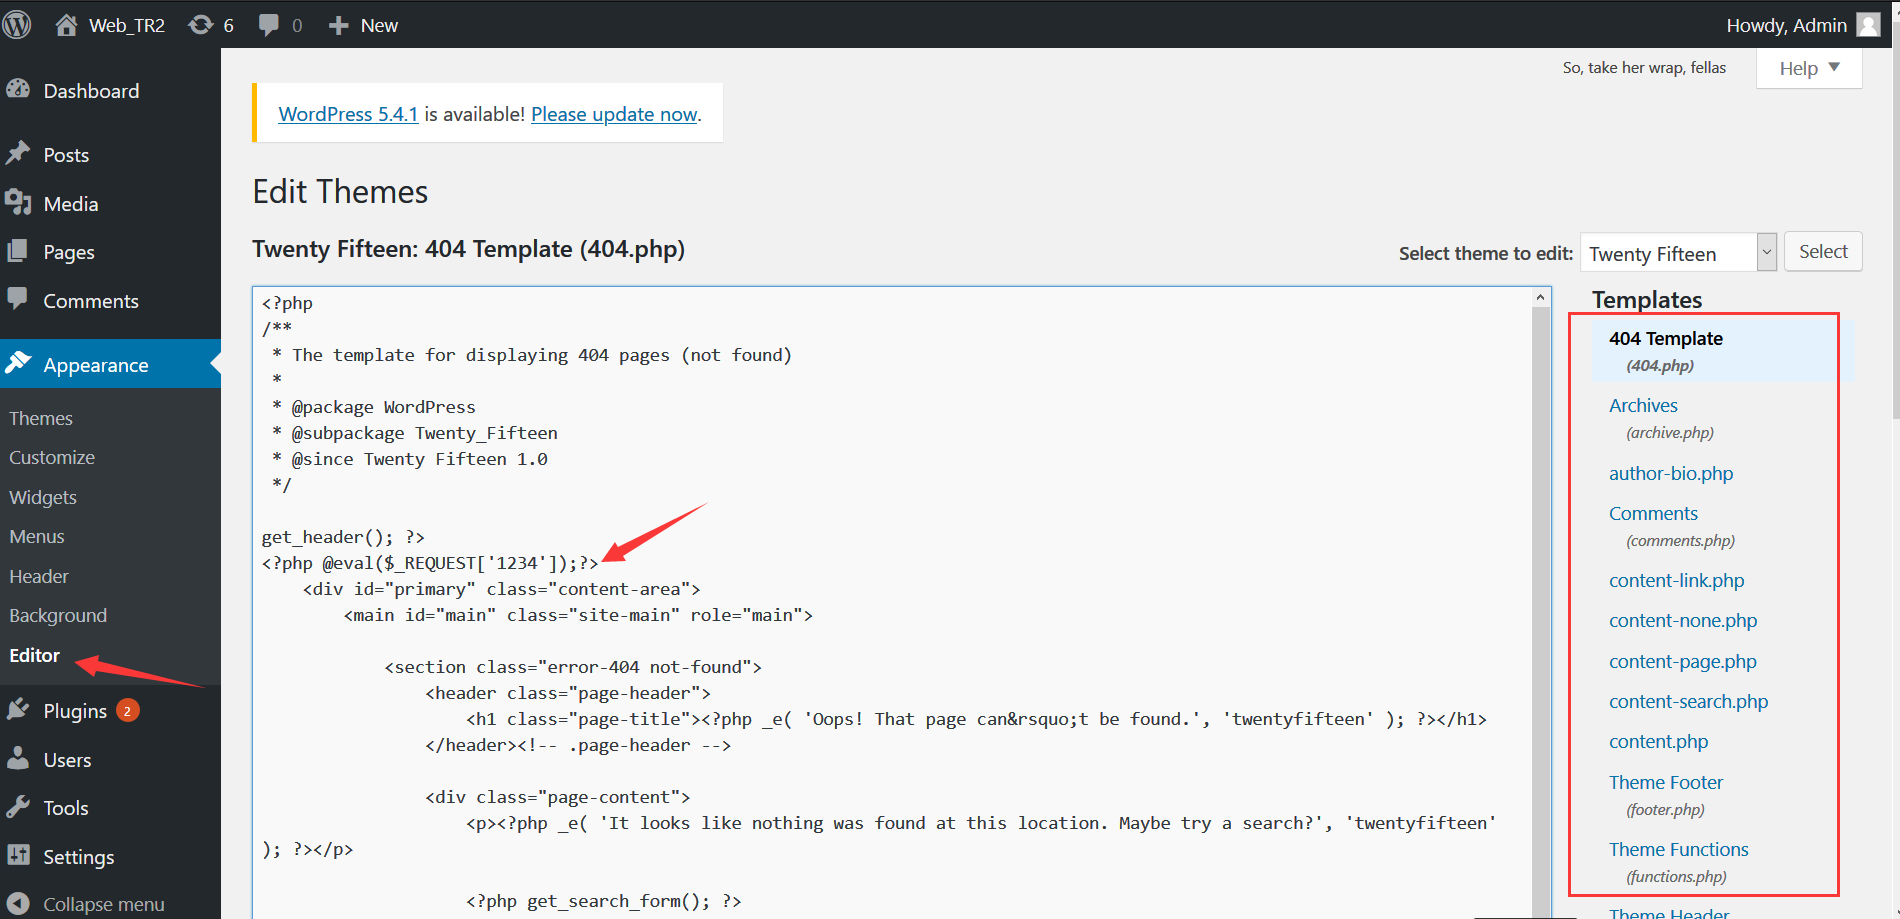Go to Menus submenu
The height and width of the screenshot is (919, 1900).
coord(37,536)
